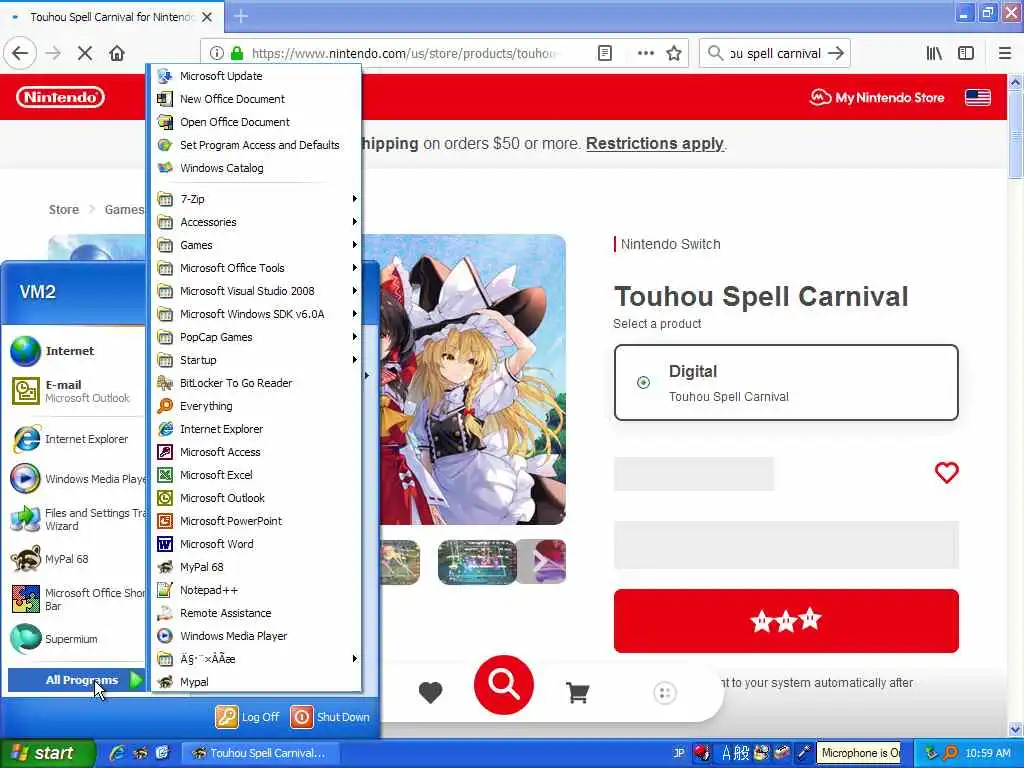
Task: Expand the Accessories folder
Action: 257,222
